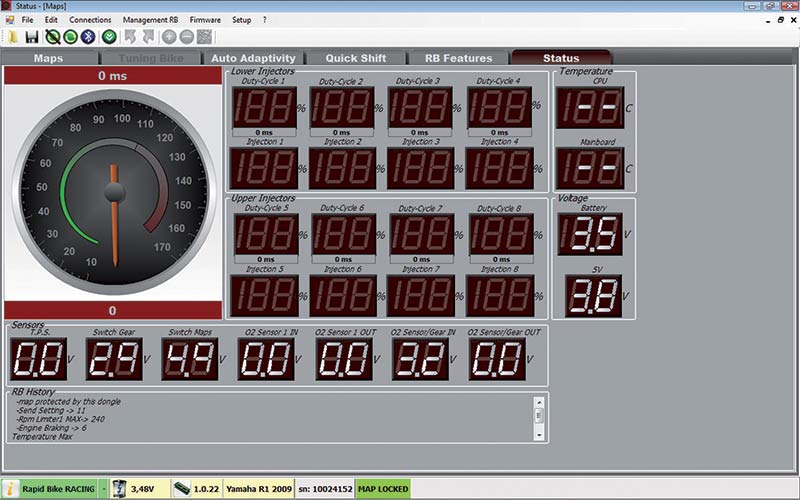Click the yellow info icon in status bar

pyautogui.click(x=10, y=488)
